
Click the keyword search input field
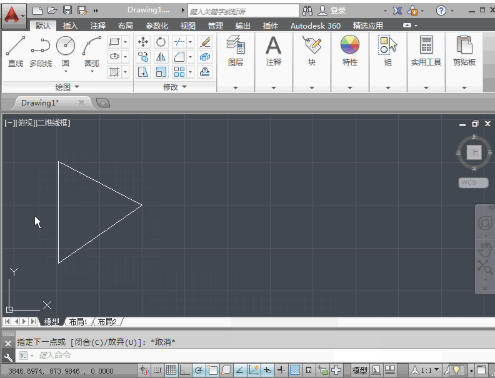(243, 11)
